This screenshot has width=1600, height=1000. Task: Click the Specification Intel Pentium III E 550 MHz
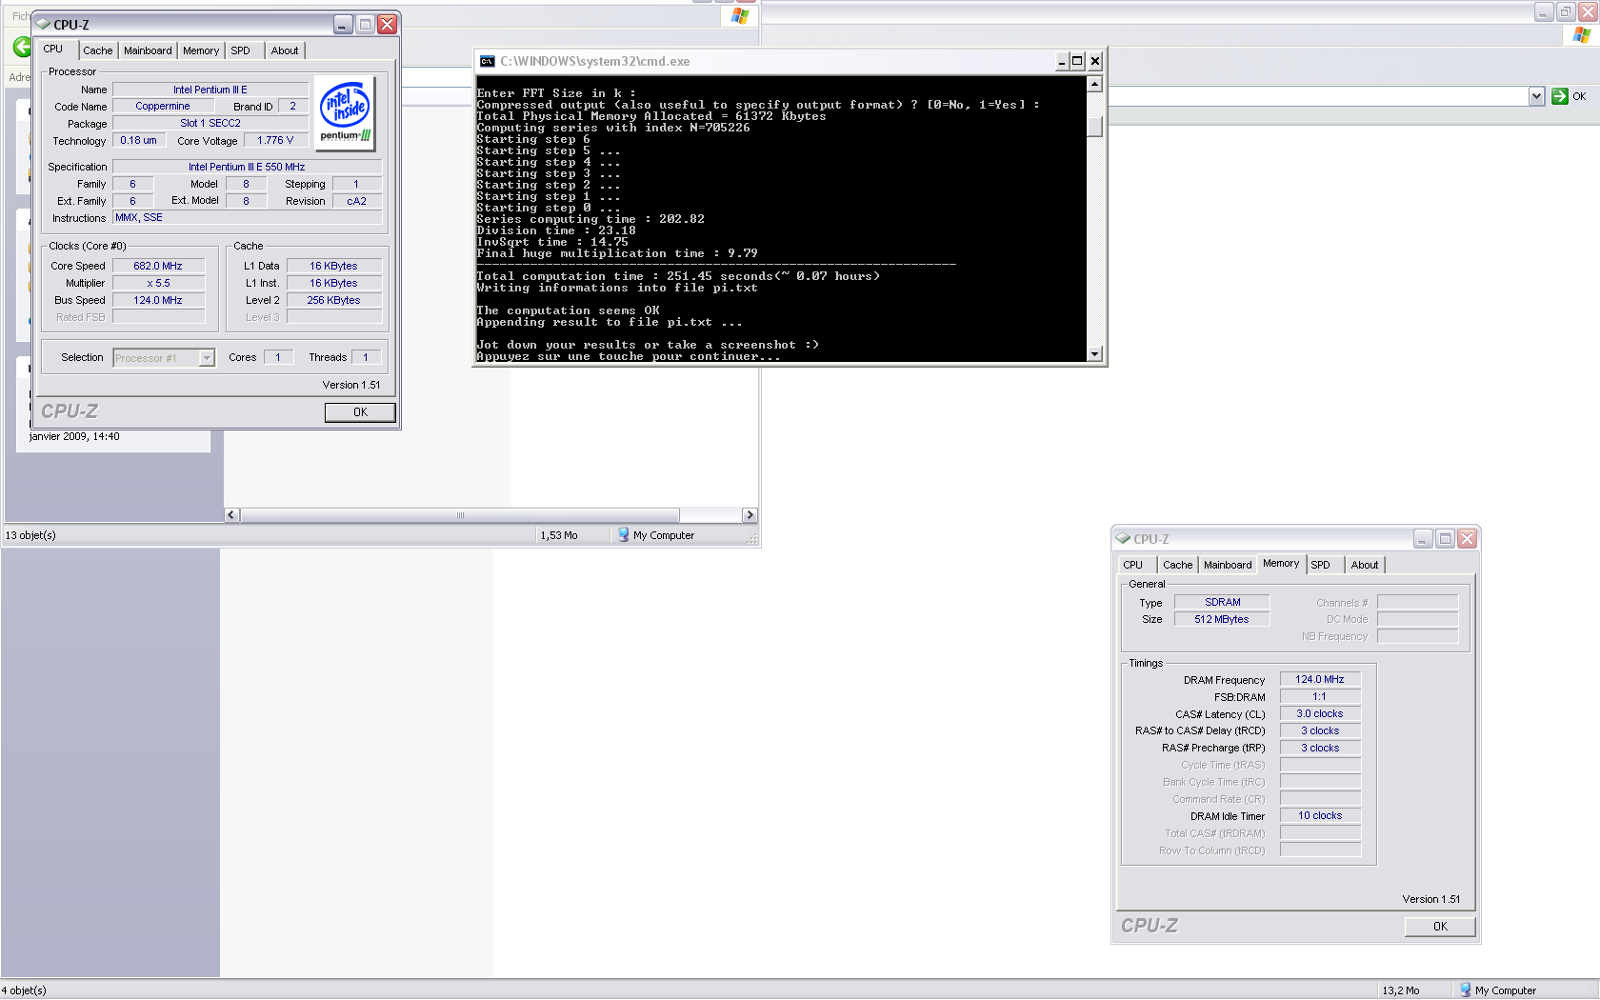247,167
